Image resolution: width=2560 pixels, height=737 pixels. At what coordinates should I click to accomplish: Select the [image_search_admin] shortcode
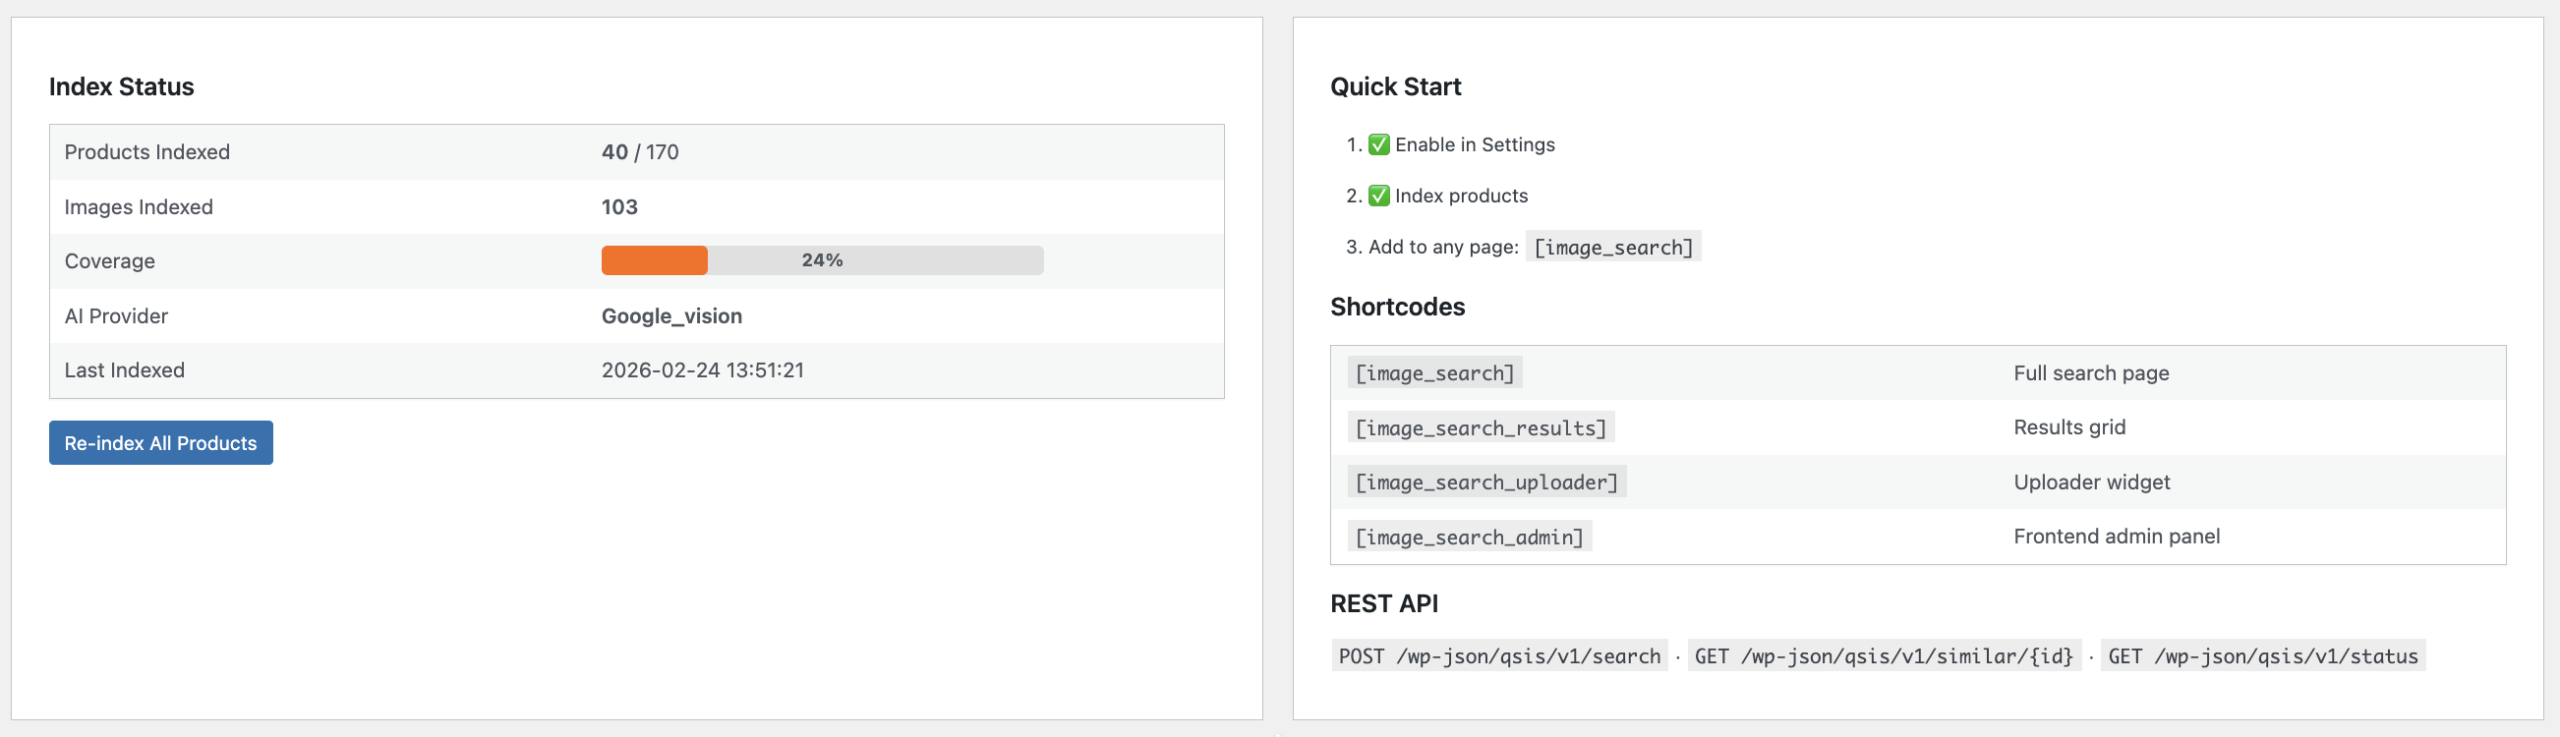point(1469,537)
